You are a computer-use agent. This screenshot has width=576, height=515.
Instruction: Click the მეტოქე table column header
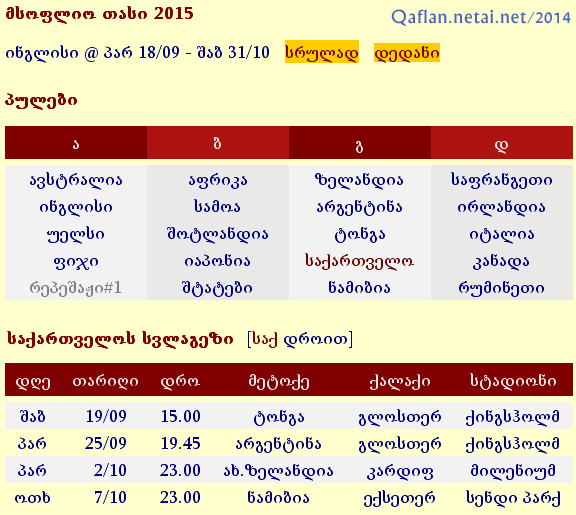tap(278, 381)
